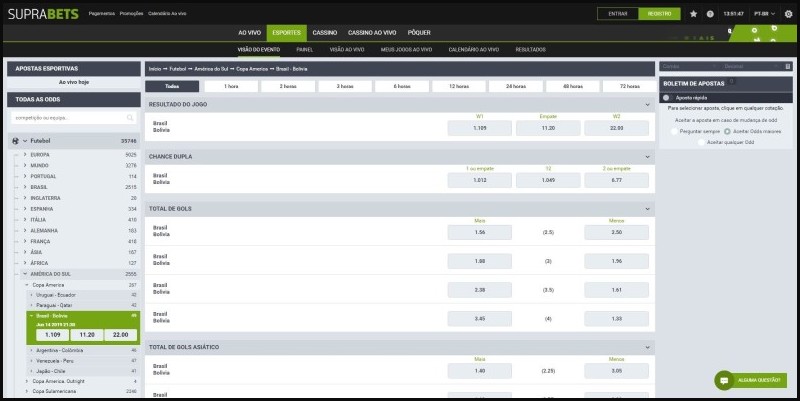The width and height of the screenshot is (800, 401).
Task: Collapse the Chance Dupla section
Action: [x=647, y=157]
